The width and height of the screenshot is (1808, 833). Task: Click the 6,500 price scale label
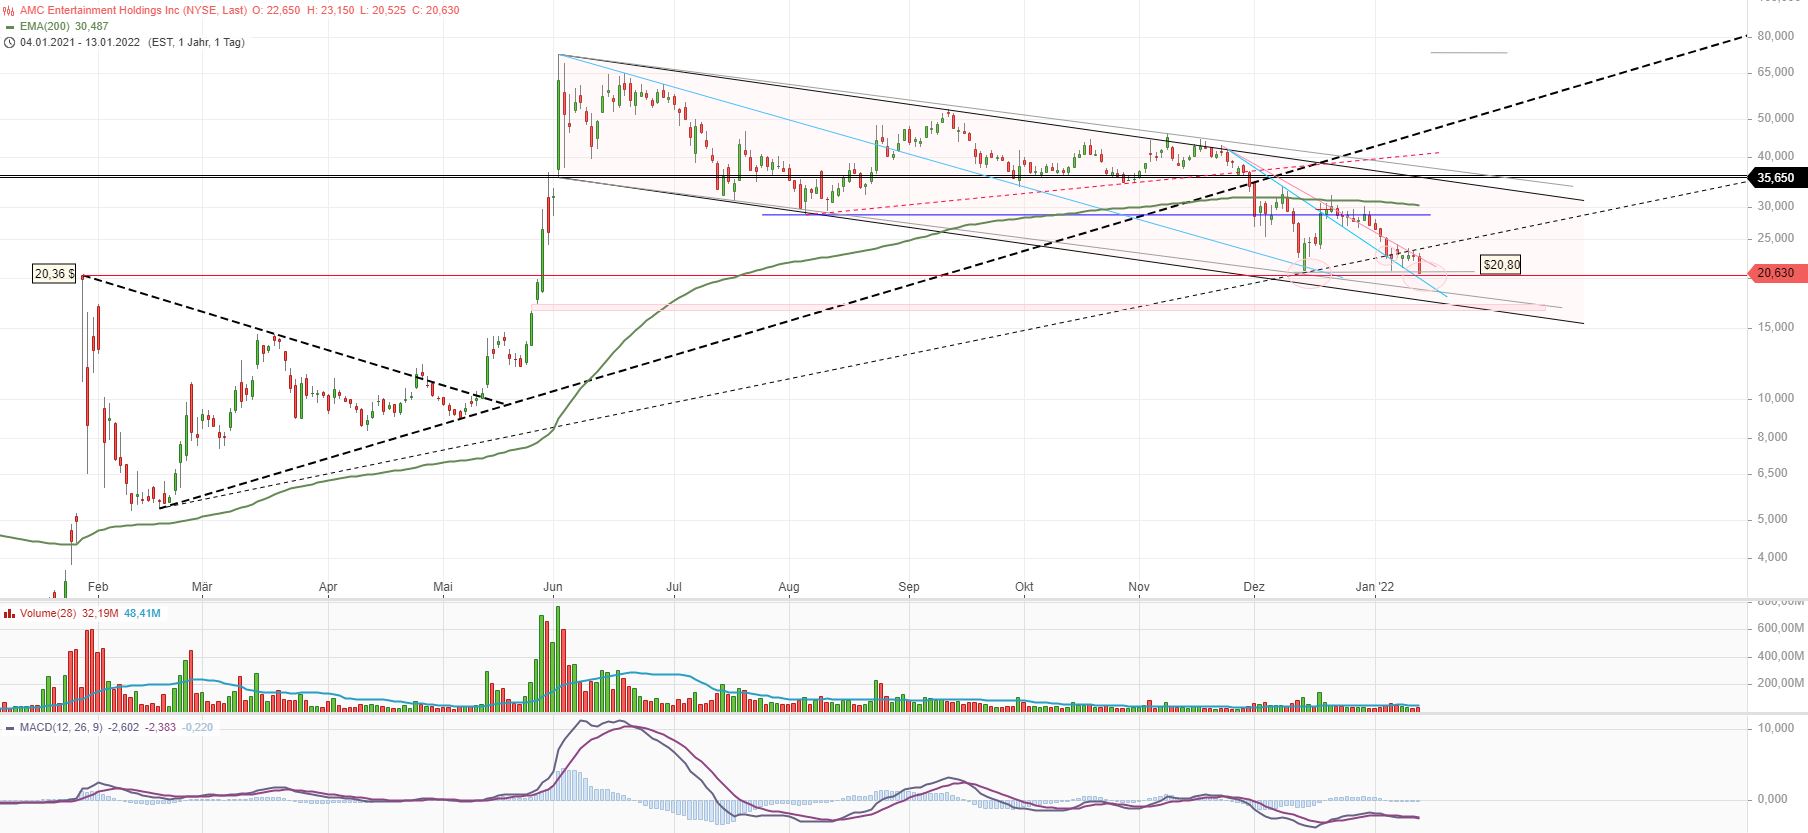click(1772, 473)
